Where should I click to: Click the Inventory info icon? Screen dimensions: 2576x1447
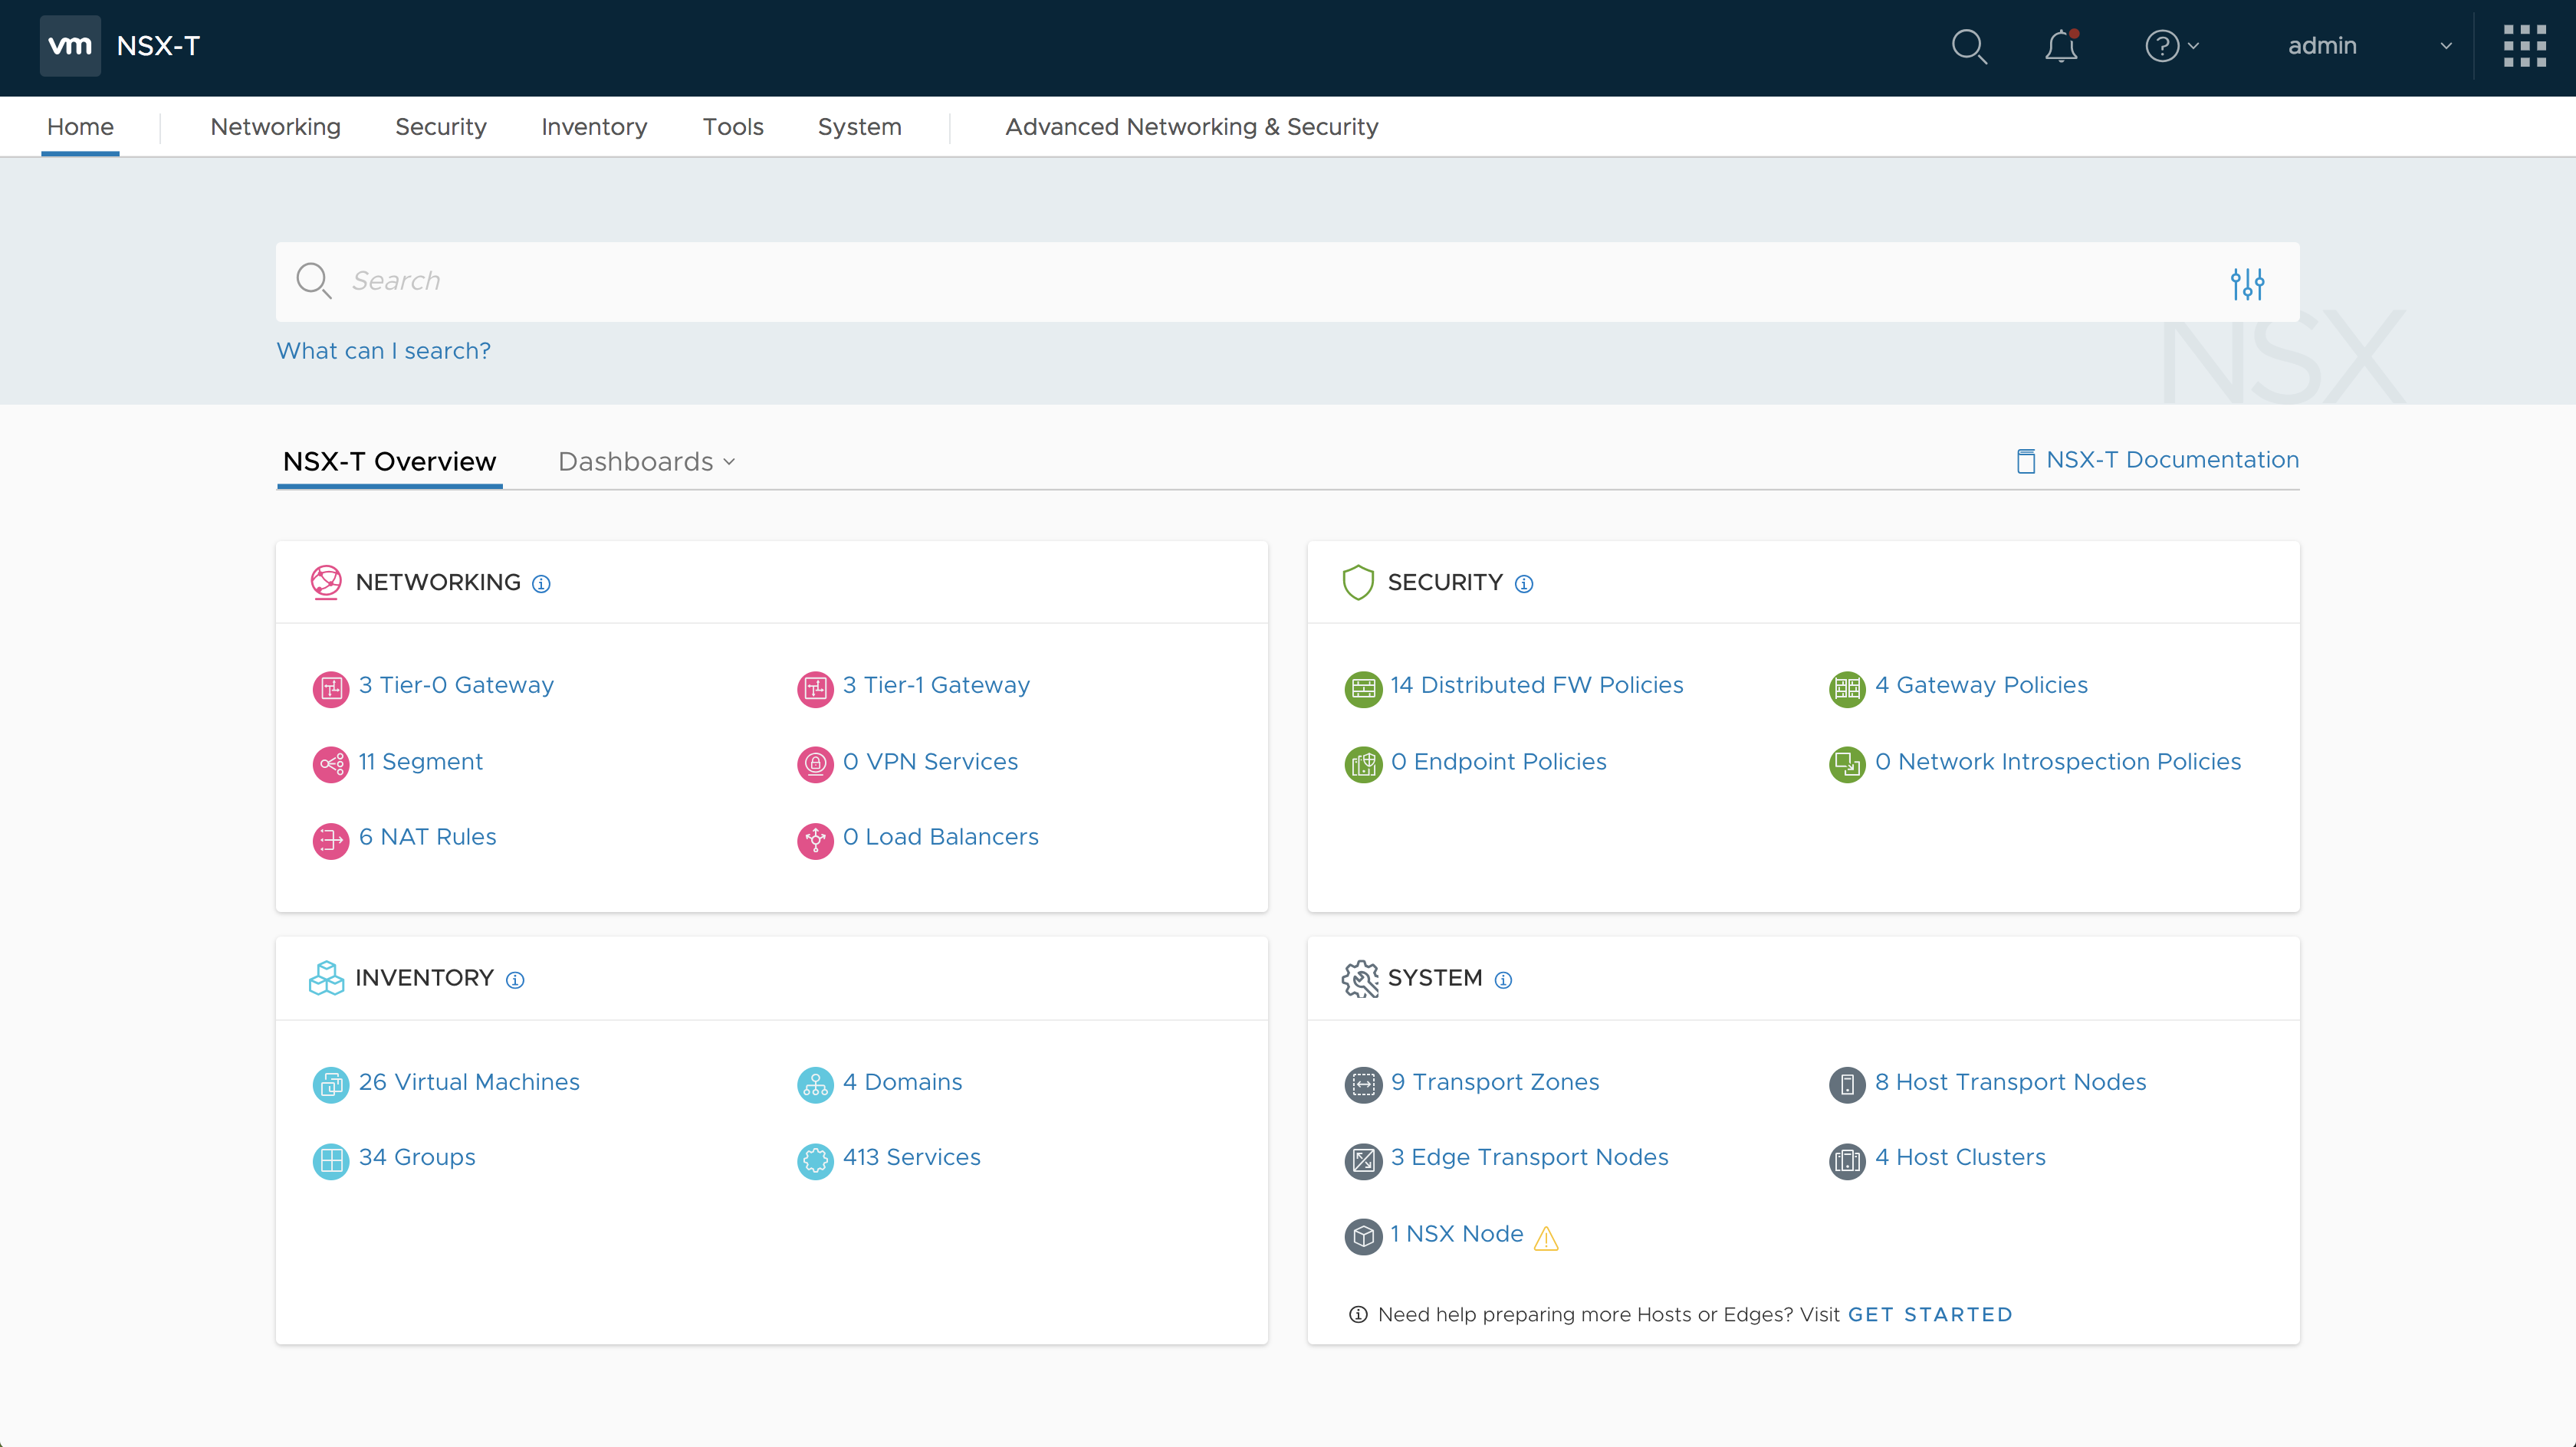pyautogui.click(x=514, y=980)
